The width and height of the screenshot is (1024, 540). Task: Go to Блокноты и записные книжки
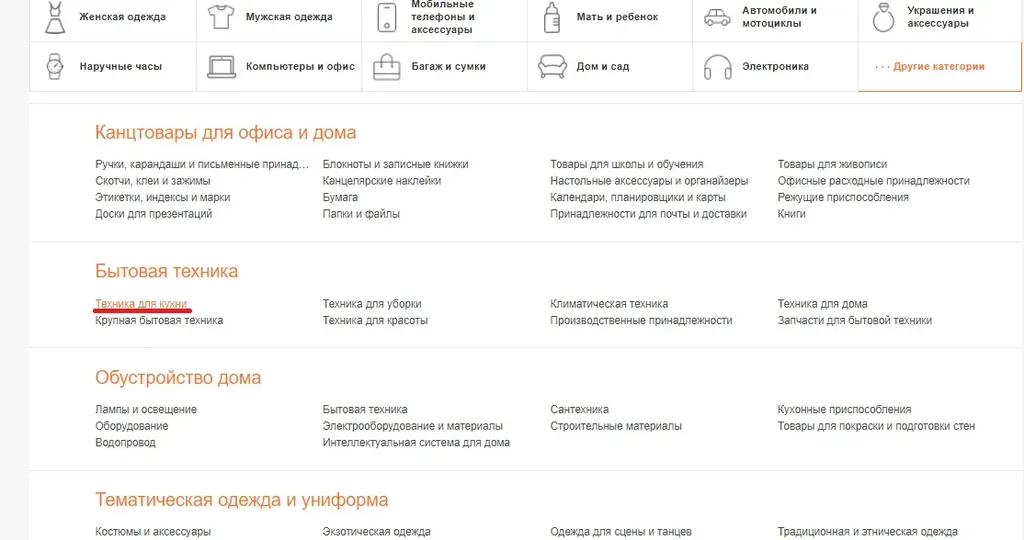[x=395, y=164]
